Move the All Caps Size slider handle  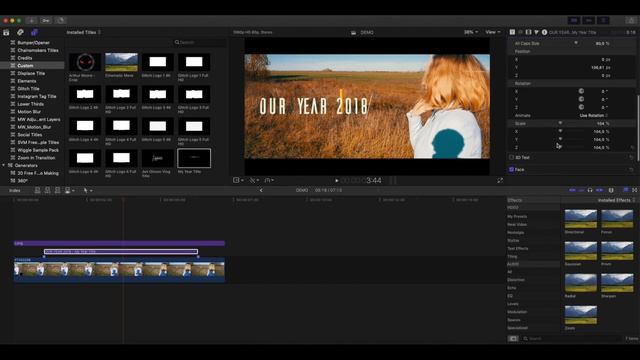tap(576, 43)
